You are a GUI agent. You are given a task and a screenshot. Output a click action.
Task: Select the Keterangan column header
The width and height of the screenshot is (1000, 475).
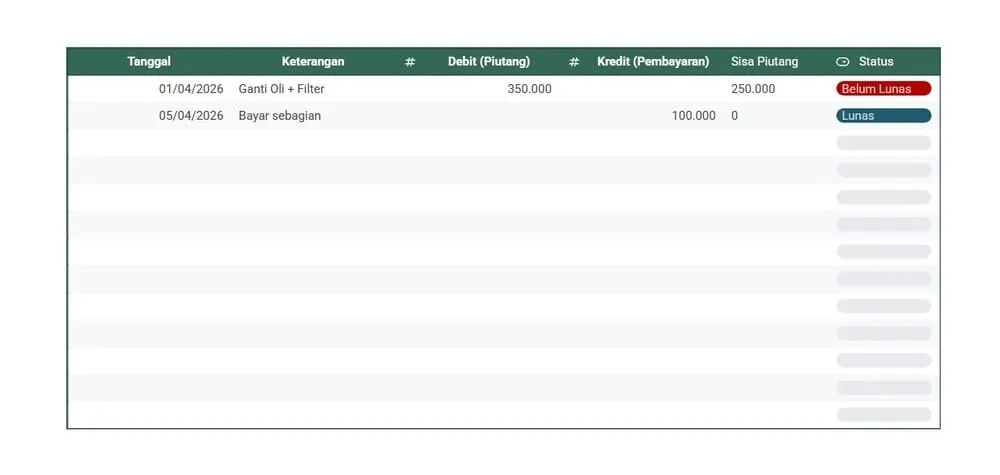click(313, 62)
